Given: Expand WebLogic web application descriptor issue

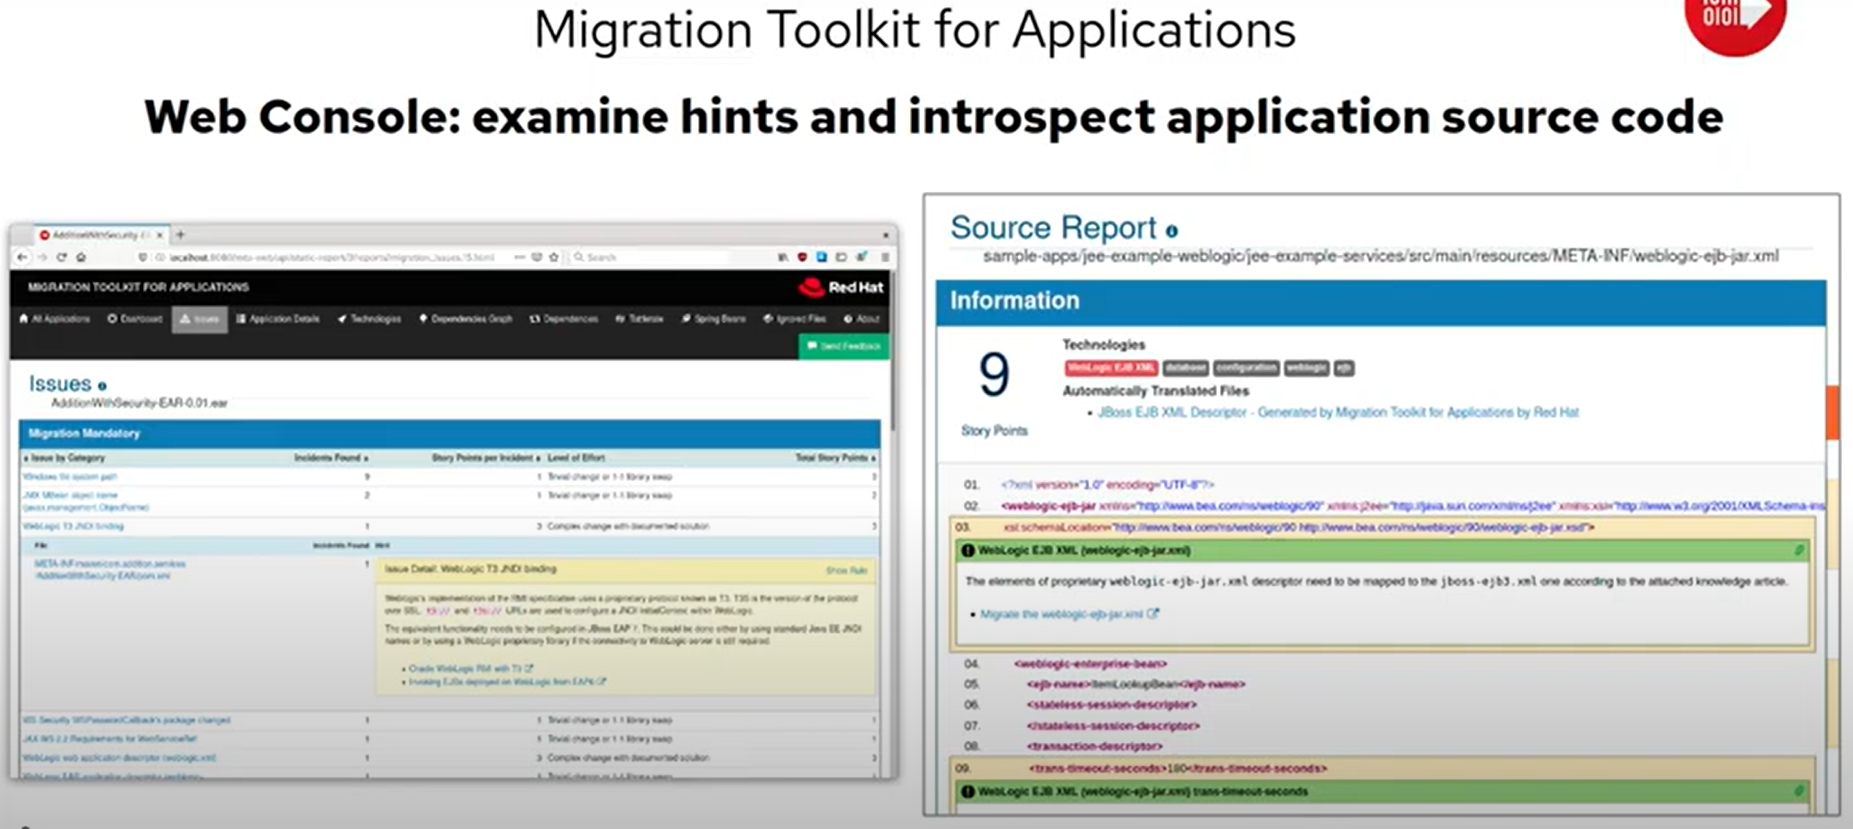Looking at the screenshot, I should click(119, 758).
